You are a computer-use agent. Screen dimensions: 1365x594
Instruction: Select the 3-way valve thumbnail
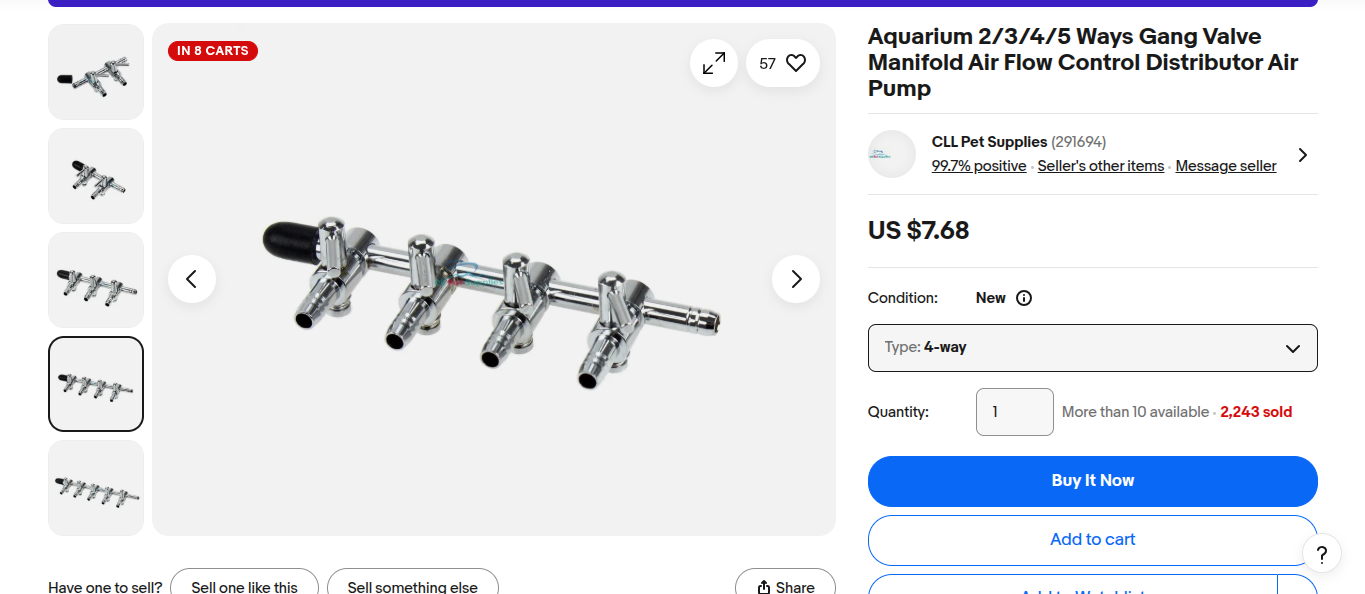96,280
